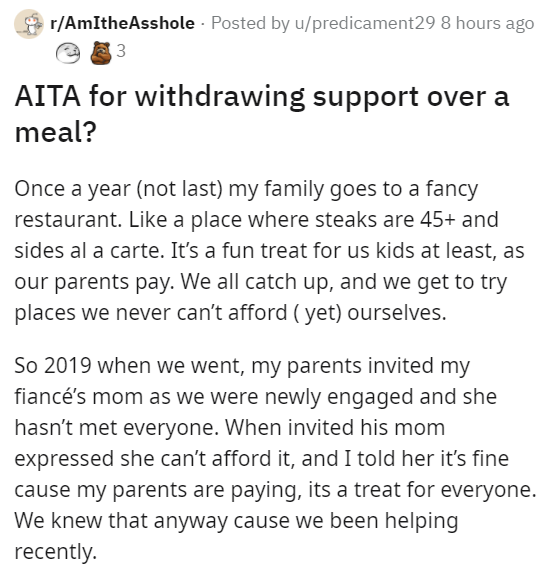
Task: Click the award count number 3
Action: [121, 51]
